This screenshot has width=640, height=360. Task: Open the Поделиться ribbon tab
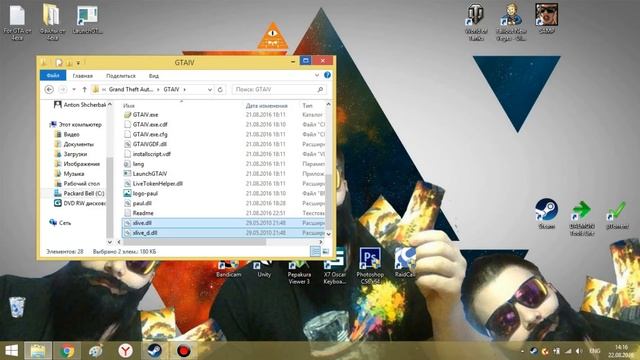point(120,76)
